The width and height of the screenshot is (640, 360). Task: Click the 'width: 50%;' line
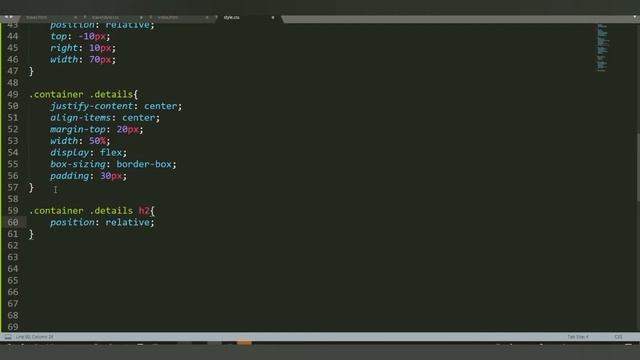click(x=80, y=141)
